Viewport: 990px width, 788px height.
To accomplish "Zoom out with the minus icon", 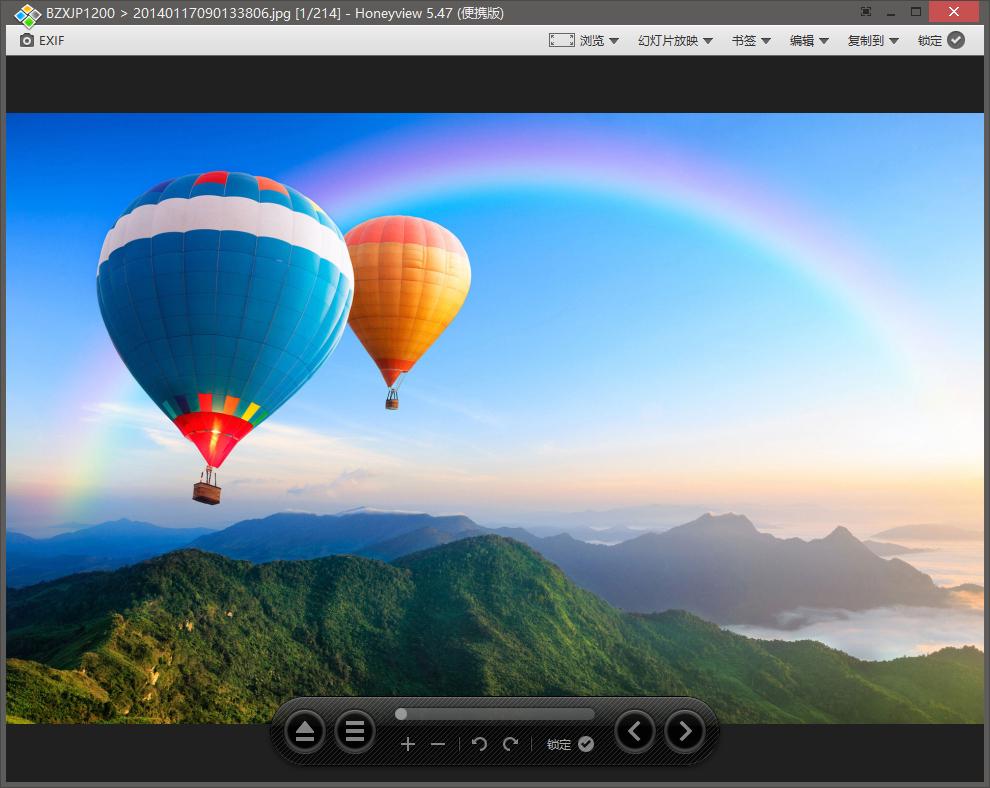I will point(438,744).
